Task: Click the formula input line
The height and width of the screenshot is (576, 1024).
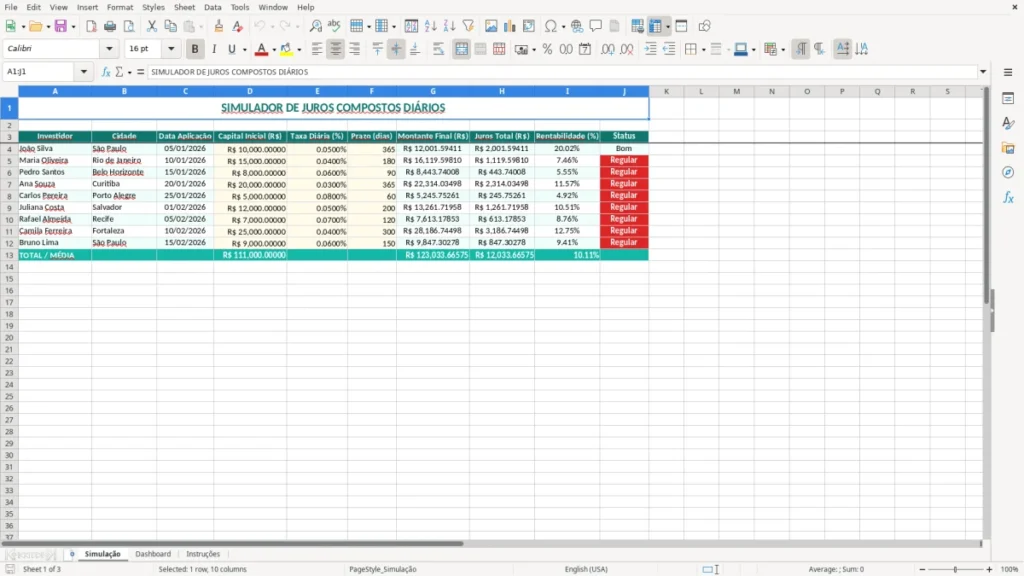Action: [x=563, y=72]
